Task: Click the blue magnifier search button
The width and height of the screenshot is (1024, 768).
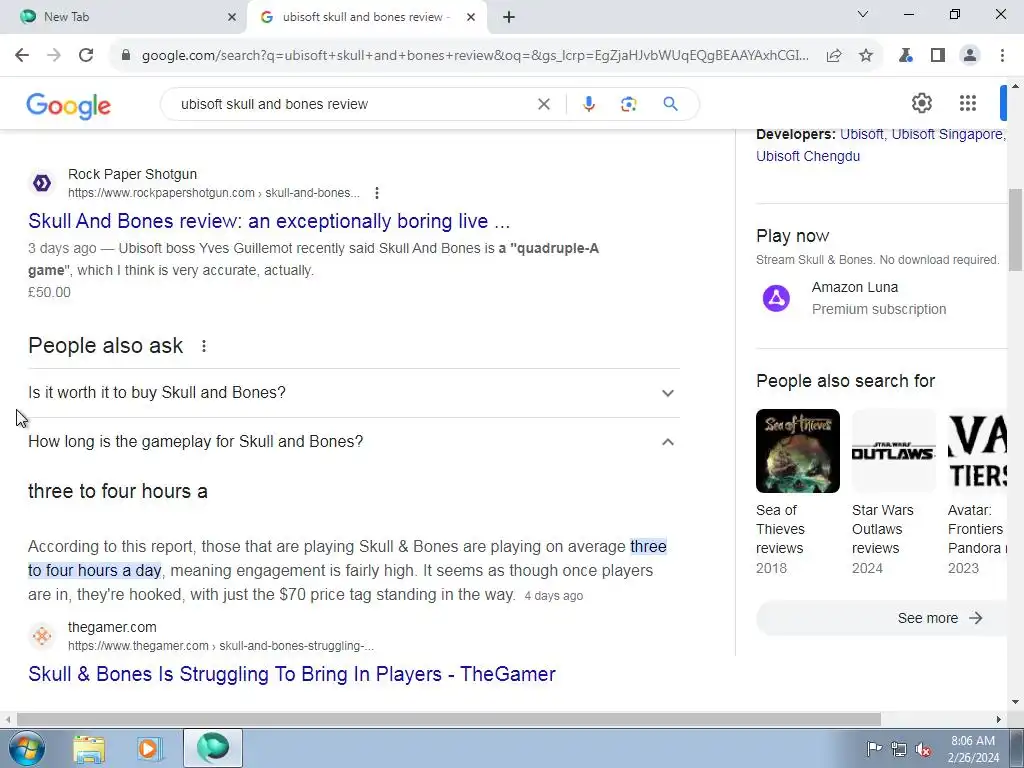Action: click(x=670, y=104)
